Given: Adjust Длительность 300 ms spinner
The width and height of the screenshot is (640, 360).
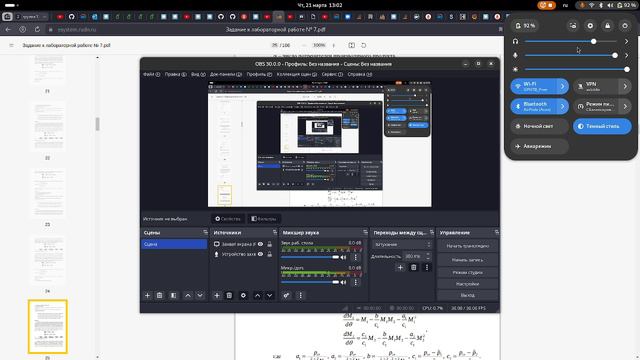Looking at the screenshot, I should (x=417, y=256).
